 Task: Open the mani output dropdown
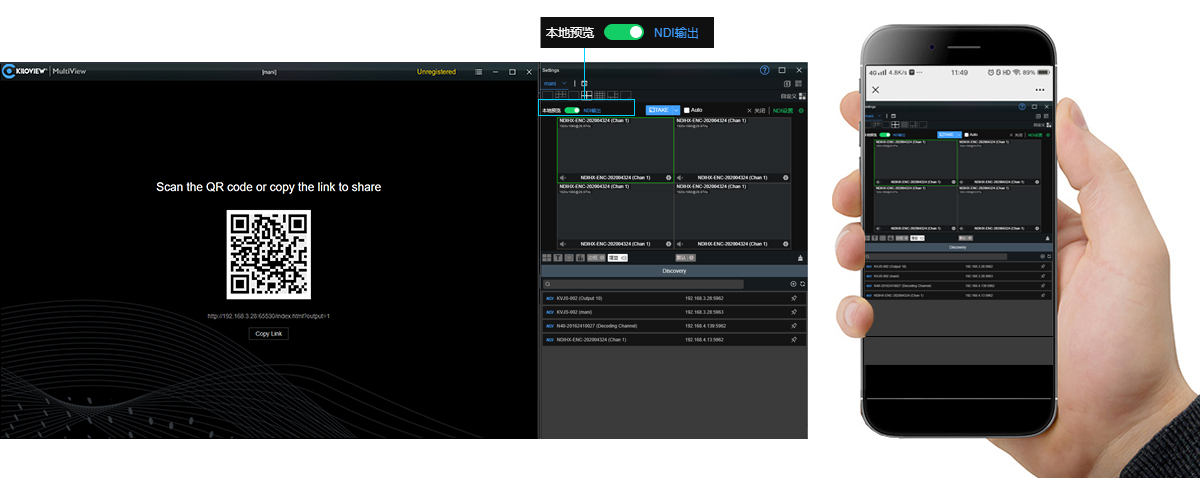tap(555, 83)
